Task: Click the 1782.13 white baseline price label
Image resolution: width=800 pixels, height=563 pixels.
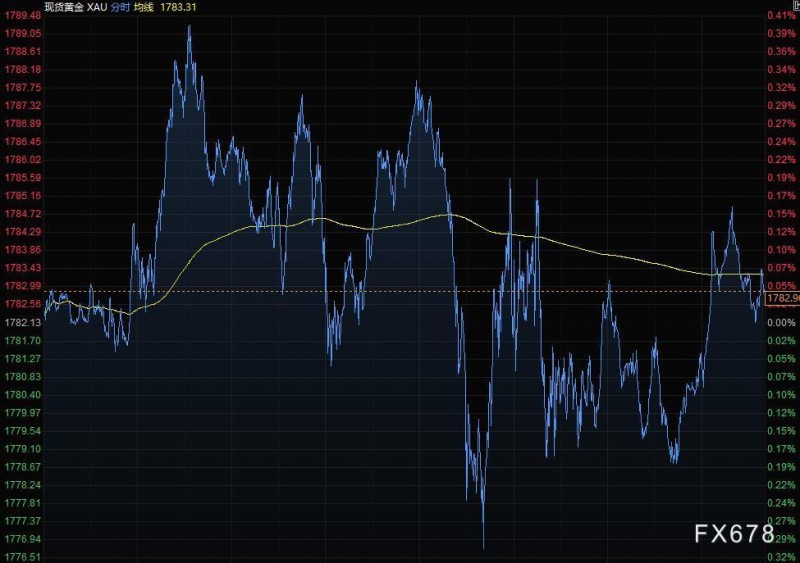Action: [22, 323]
